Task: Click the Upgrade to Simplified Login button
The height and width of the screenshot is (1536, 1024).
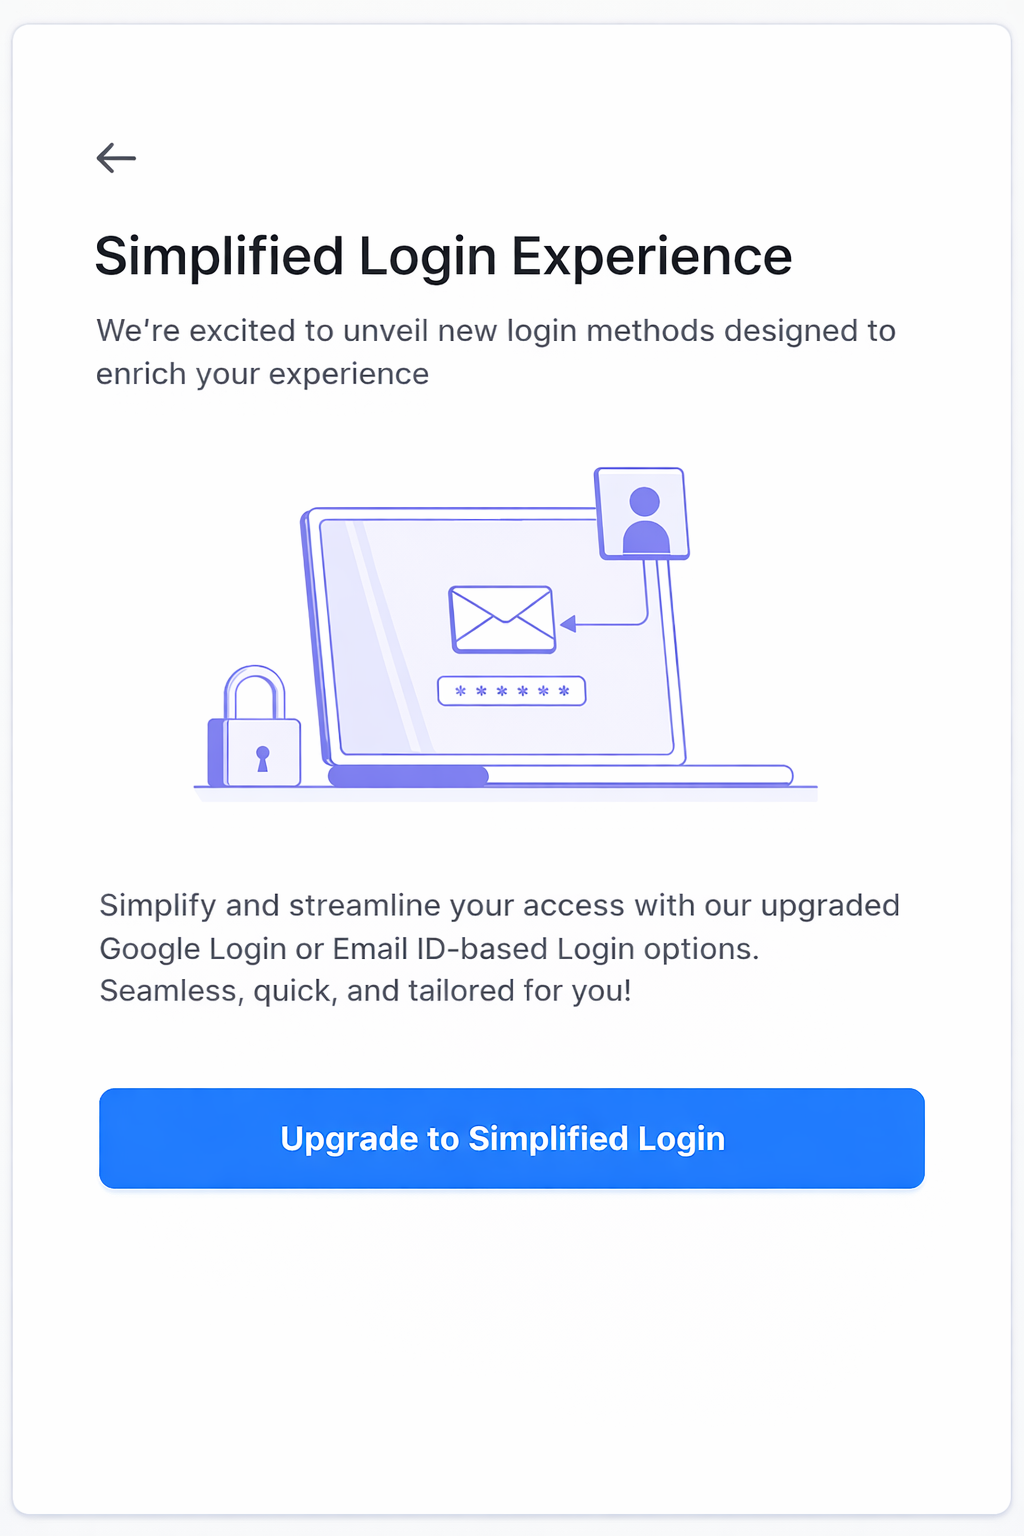Action: [x=512, y=1138]
